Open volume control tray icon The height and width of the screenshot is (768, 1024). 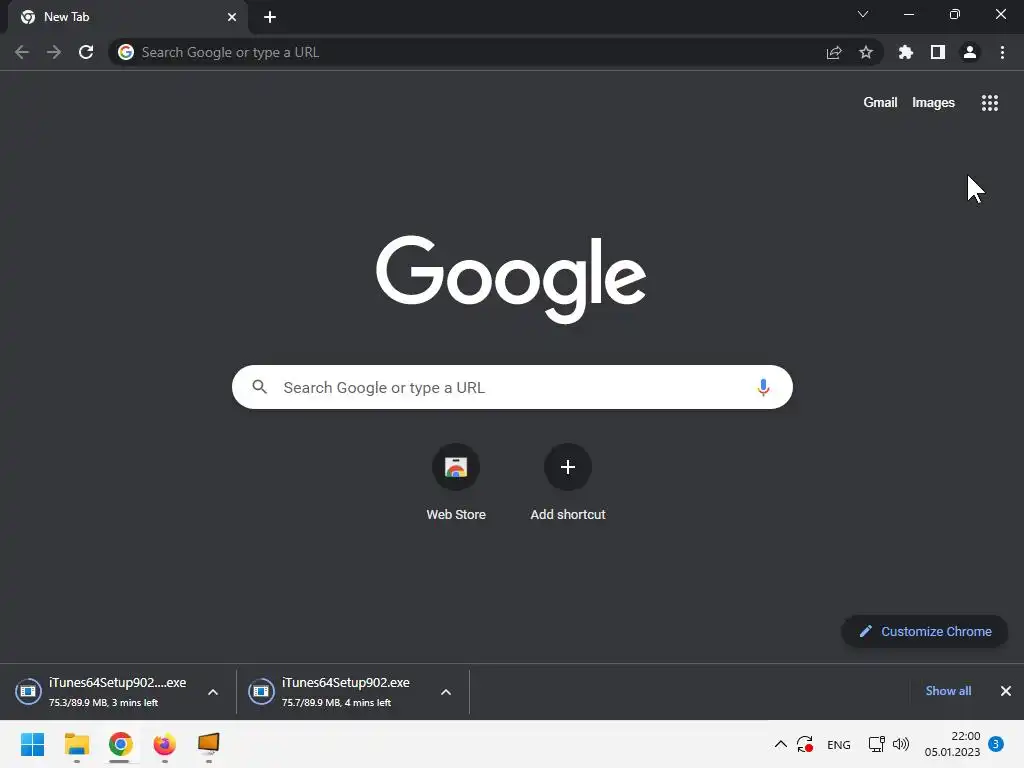tap(901, 744)
